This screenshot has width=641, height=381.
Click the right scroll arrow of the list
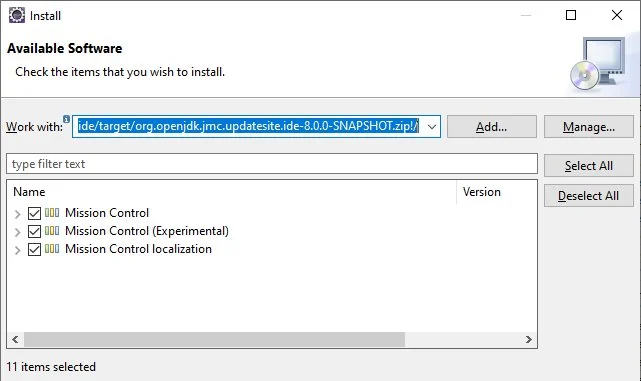click(x=529, y=340)
